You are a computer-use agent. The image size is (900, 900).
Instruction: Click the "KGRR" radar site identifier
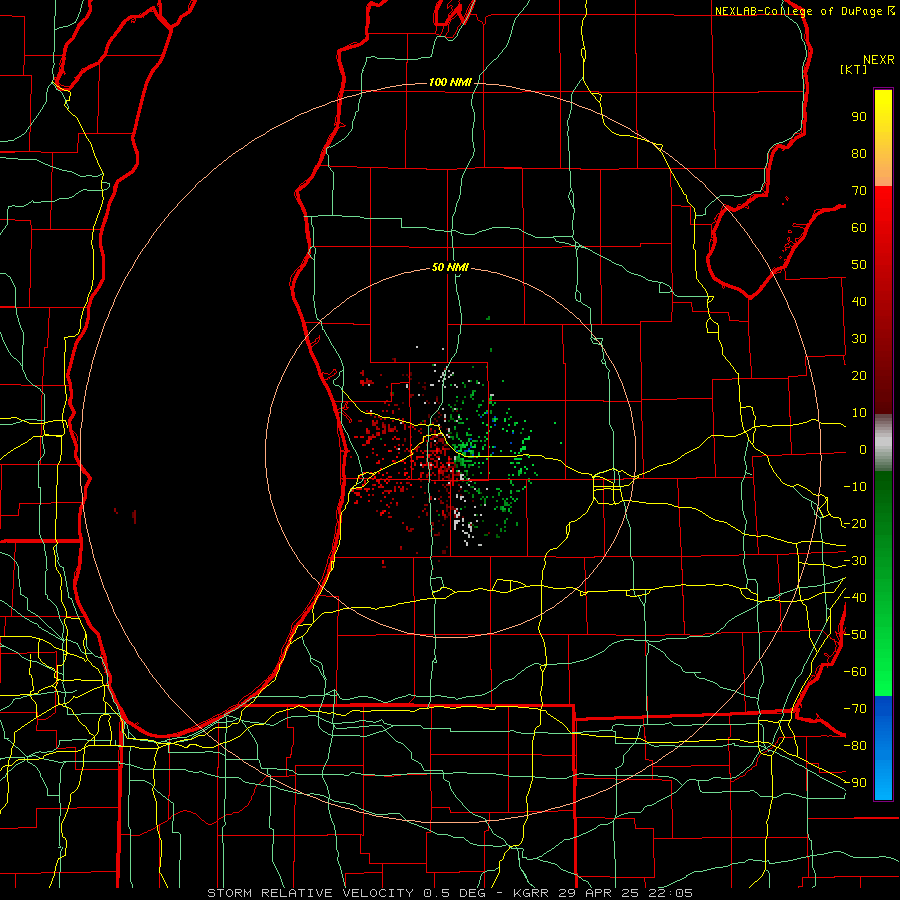coord(530,893)
